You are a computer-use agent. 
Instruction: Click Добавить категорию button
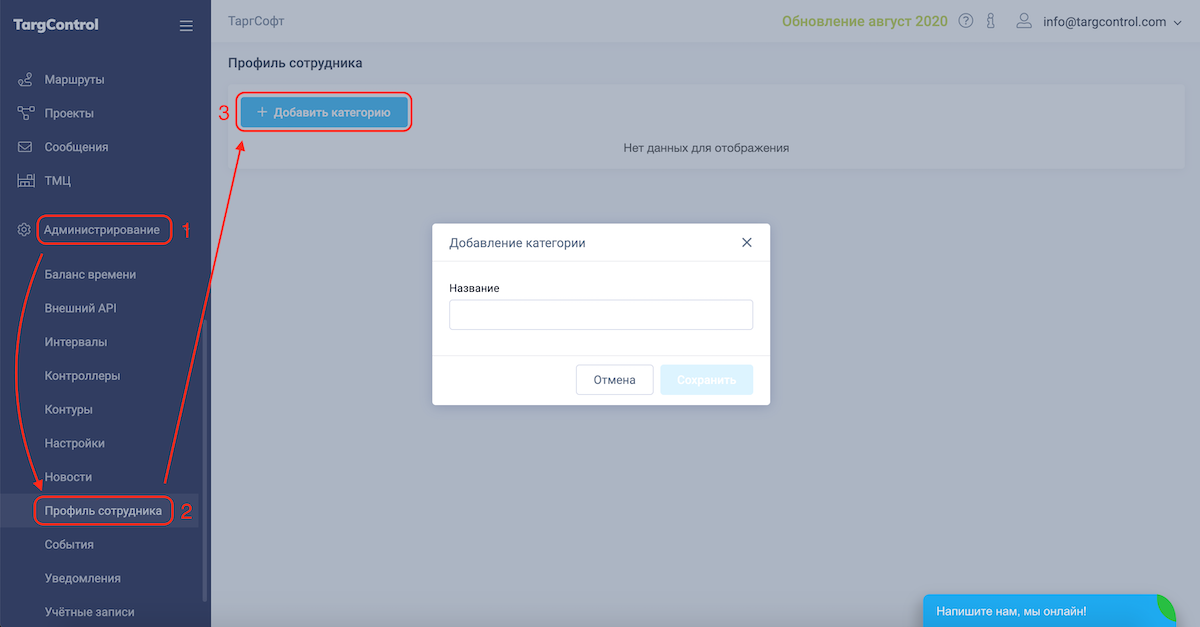324,112
